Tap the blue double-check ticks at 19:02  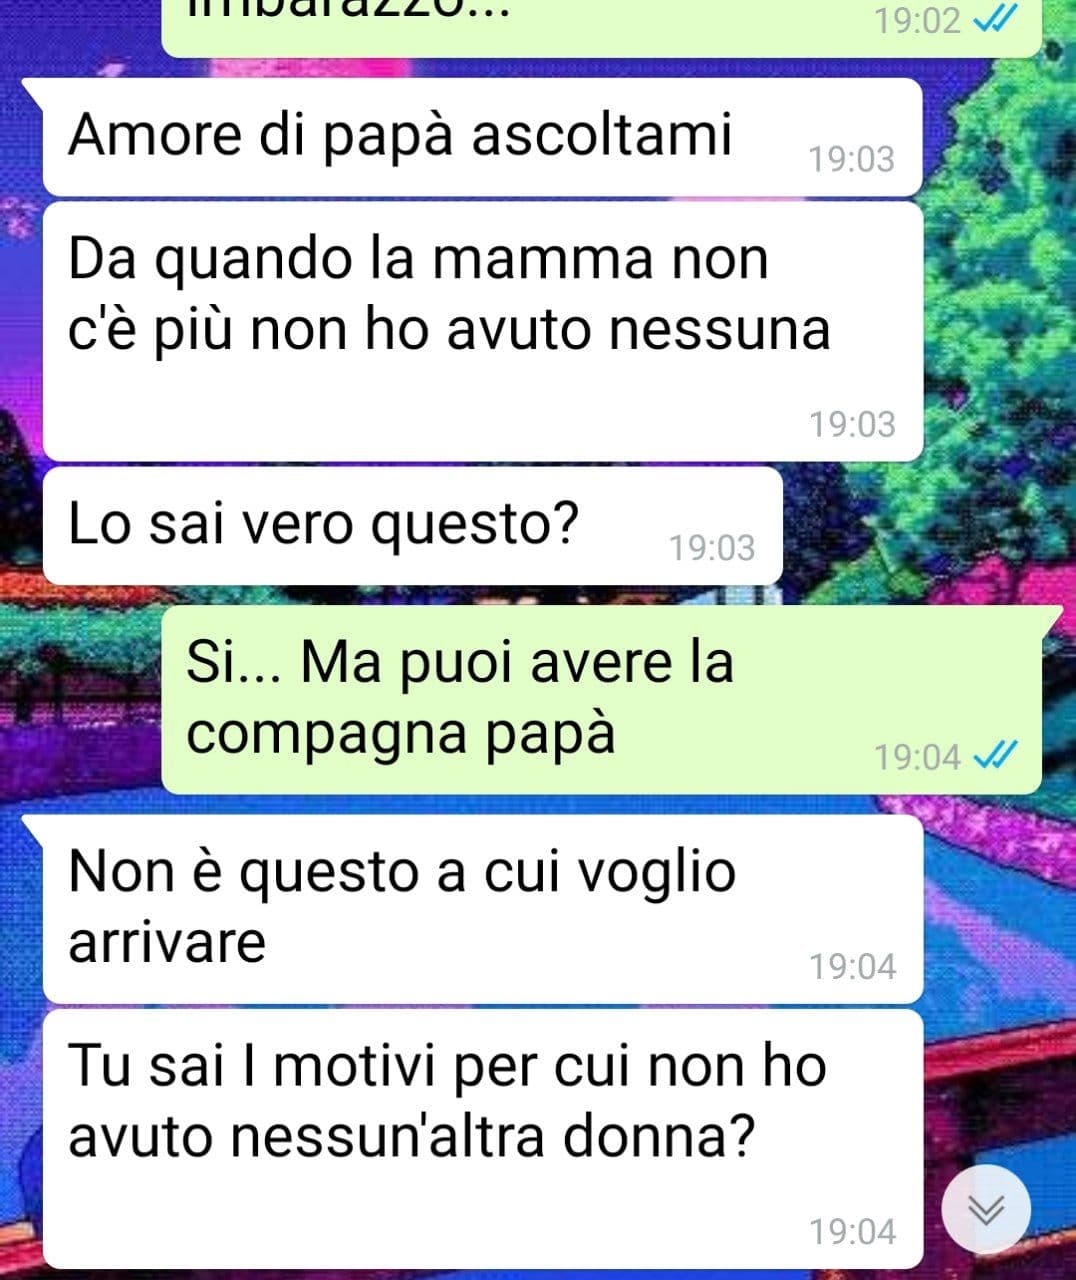click(995, 20)
